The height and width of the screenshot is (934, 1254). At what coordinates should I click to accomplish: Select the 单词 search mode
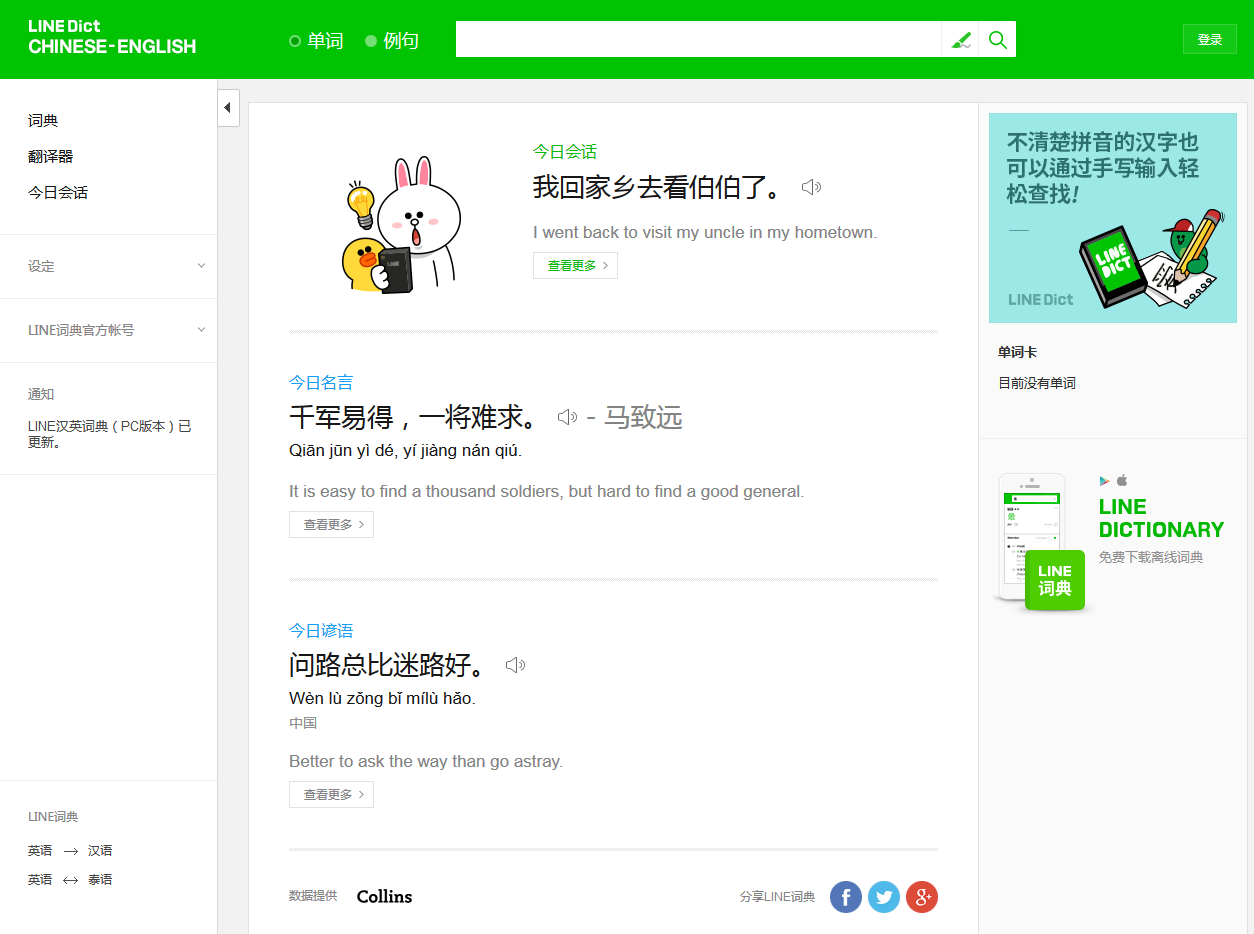tap(316, 41)
